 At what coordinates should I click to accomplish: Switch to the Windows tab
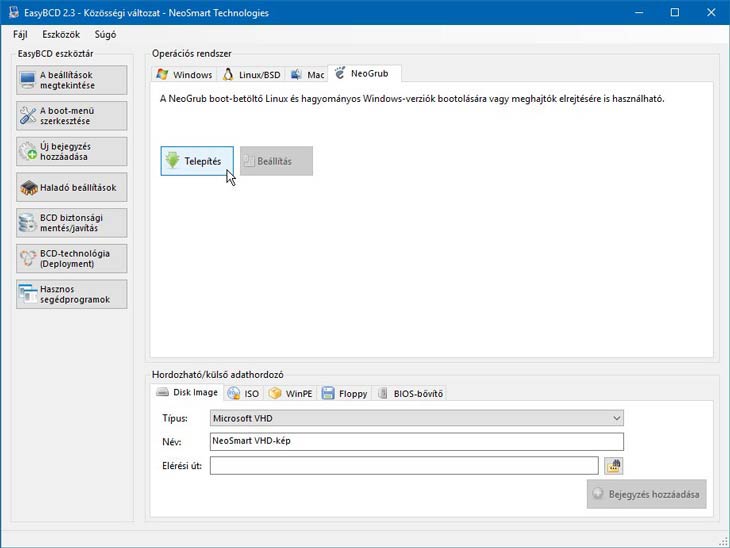coord(185,75)
